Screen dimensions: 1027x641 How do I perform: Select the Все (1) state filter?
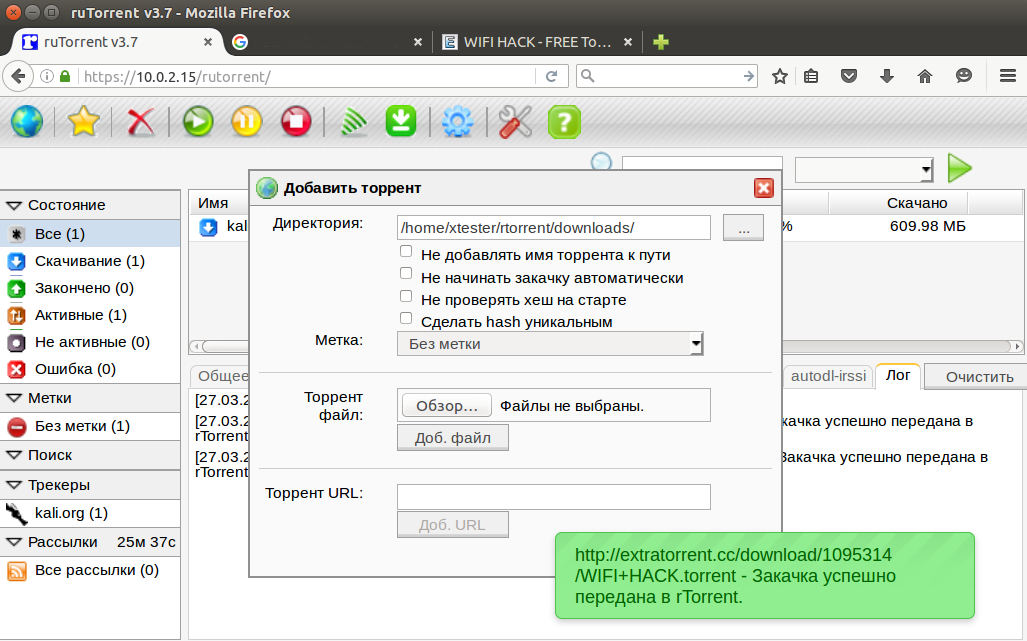tap(90, 234)
